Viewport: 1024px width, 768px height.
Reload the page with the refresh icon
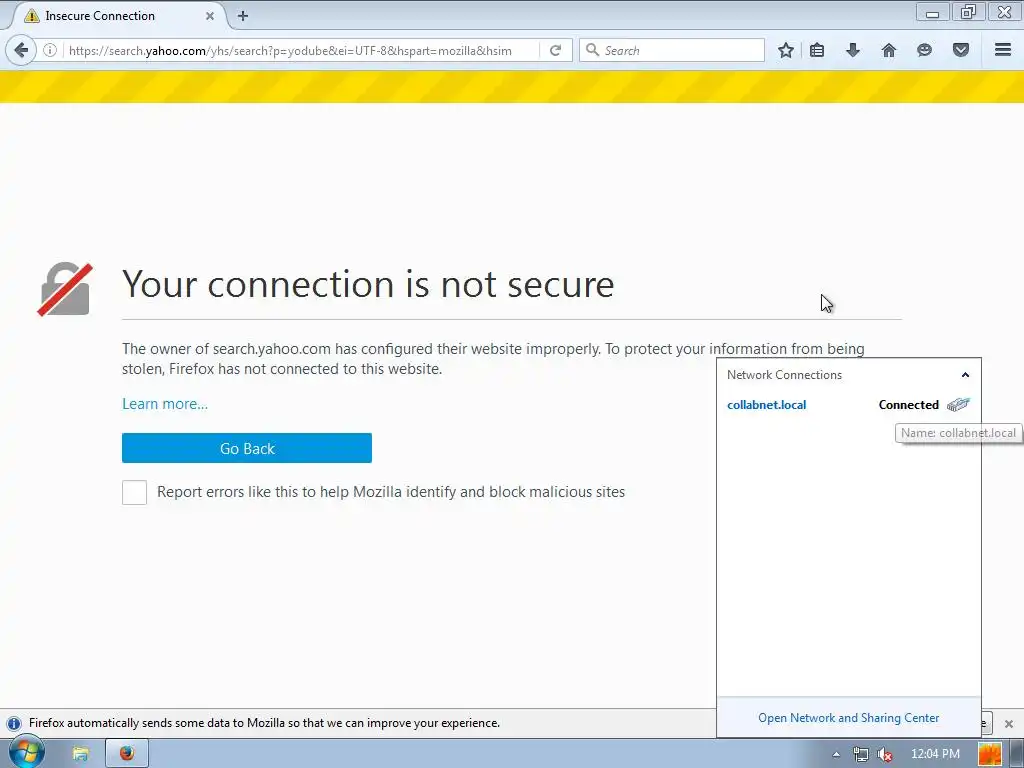pyautogui.click(x=555, y=50)
